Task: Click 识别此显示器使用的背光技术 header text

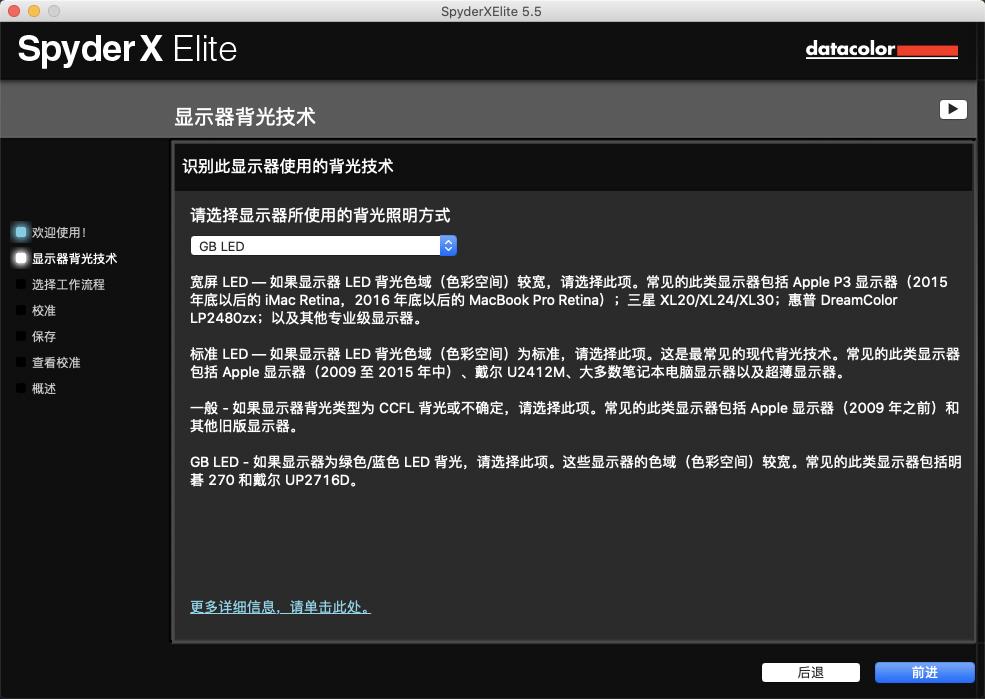Action: (x=288, y=166)
